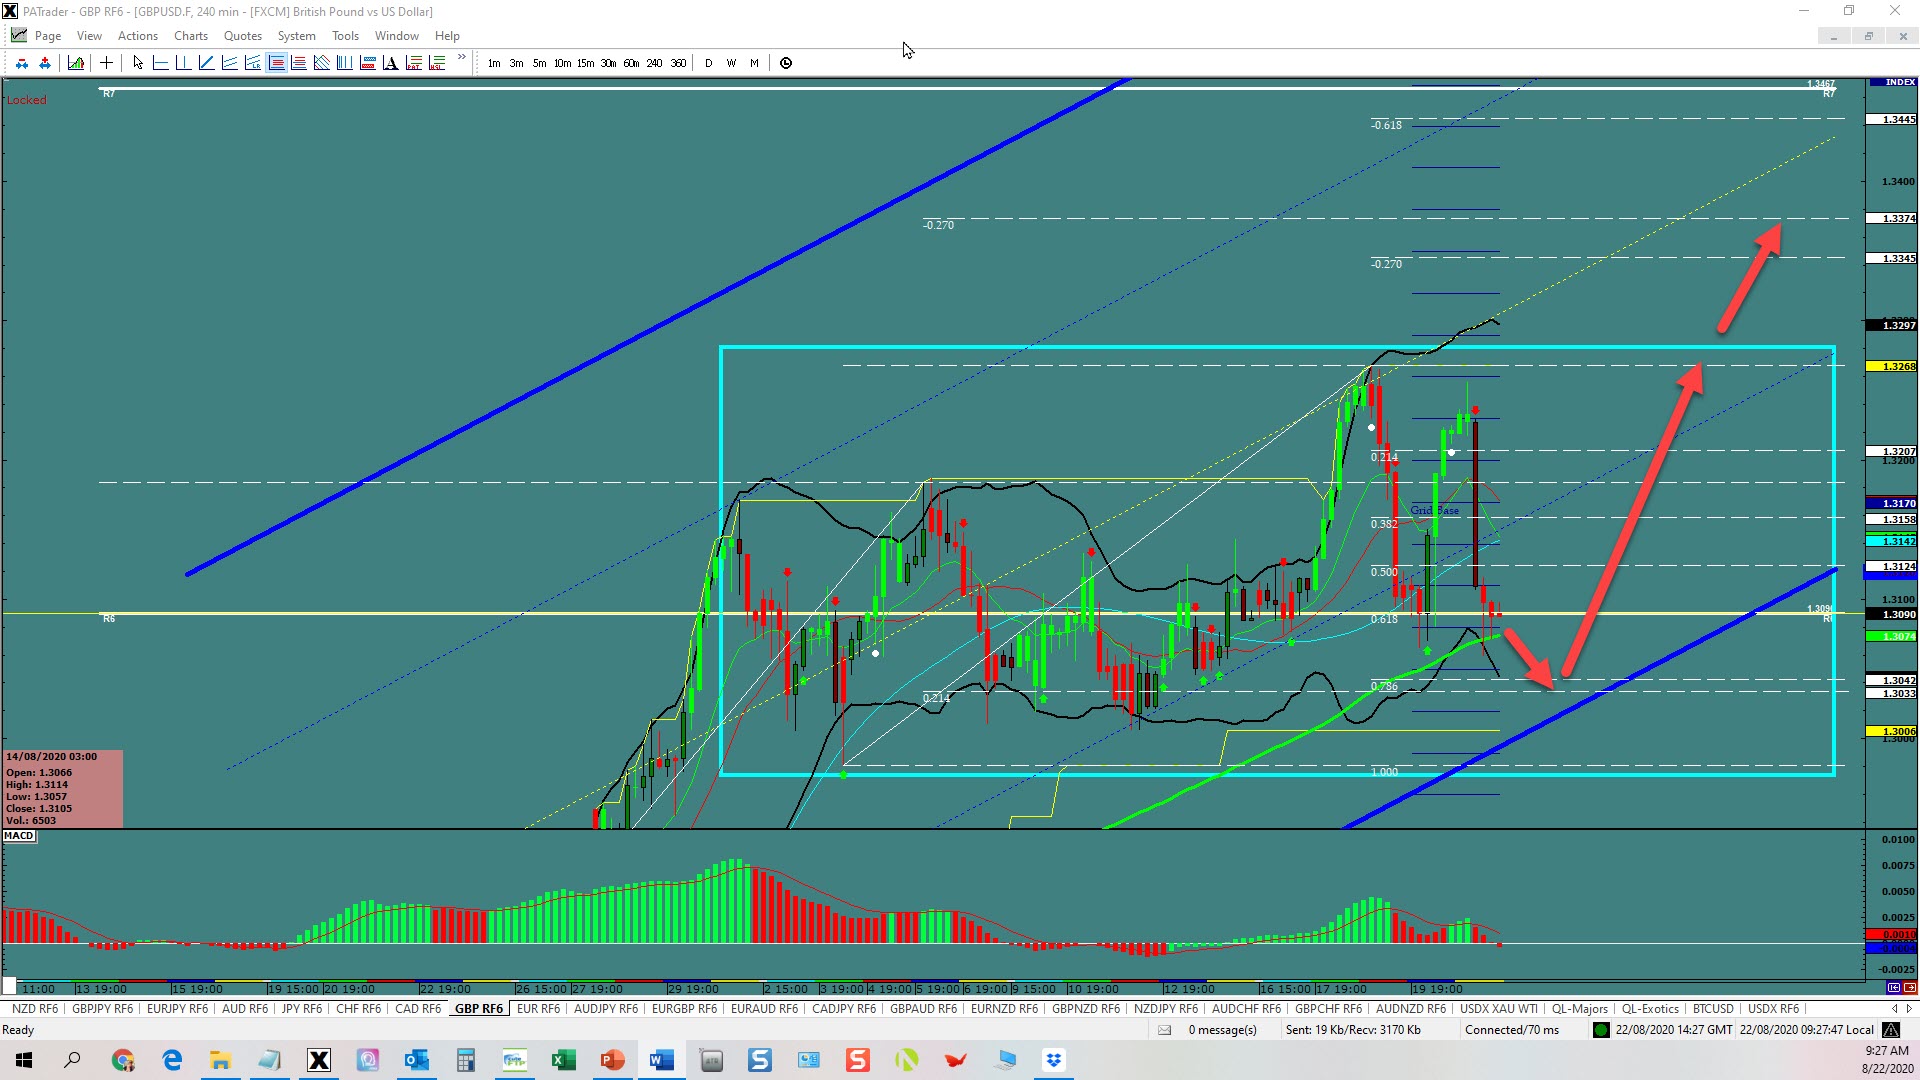Open the Tools menu

click(x=345, y=36)
